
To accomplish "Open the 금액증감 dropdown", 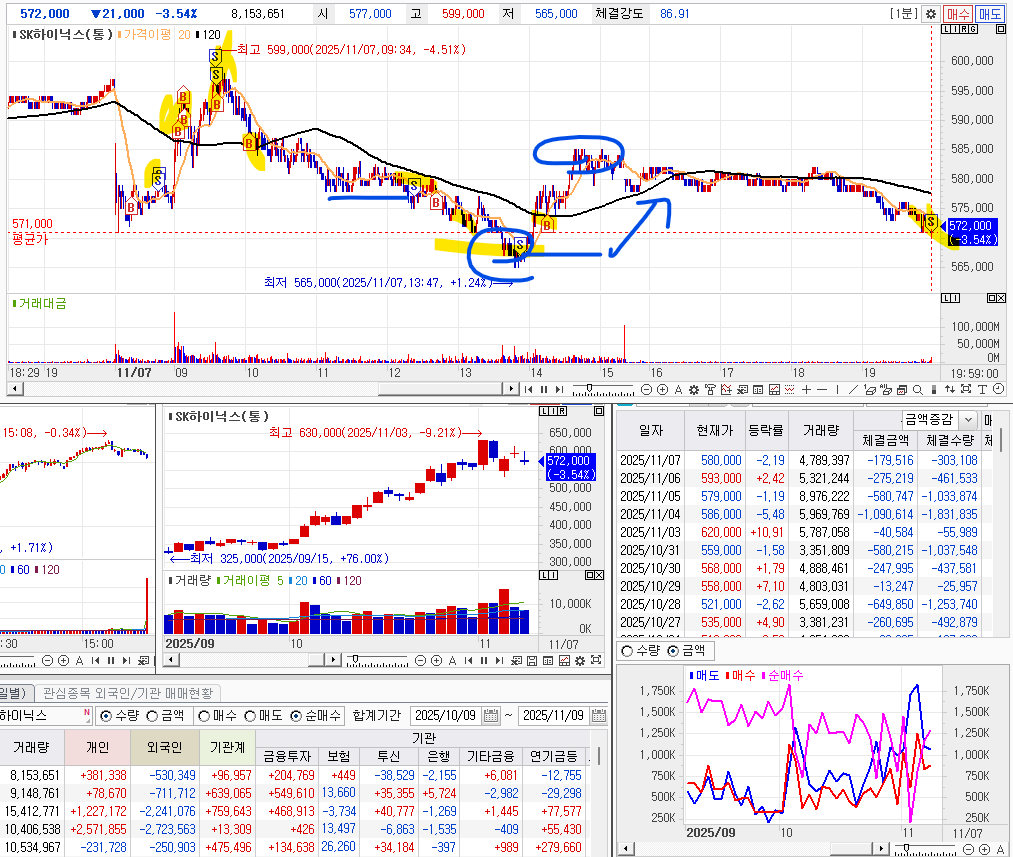I will point(968,420).
